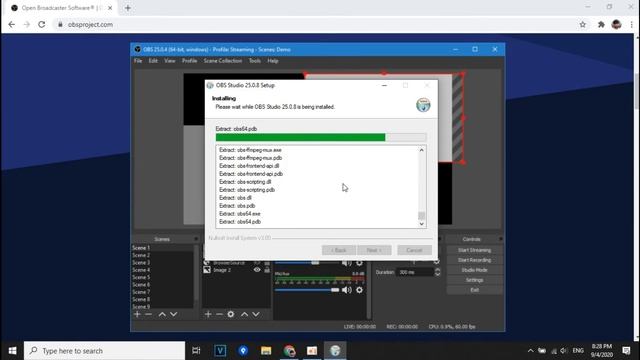Image resolution: width=640 pixels, height=360 pixels.
Task: Click the installer green progress bar
Action: (x=321, y=137)
